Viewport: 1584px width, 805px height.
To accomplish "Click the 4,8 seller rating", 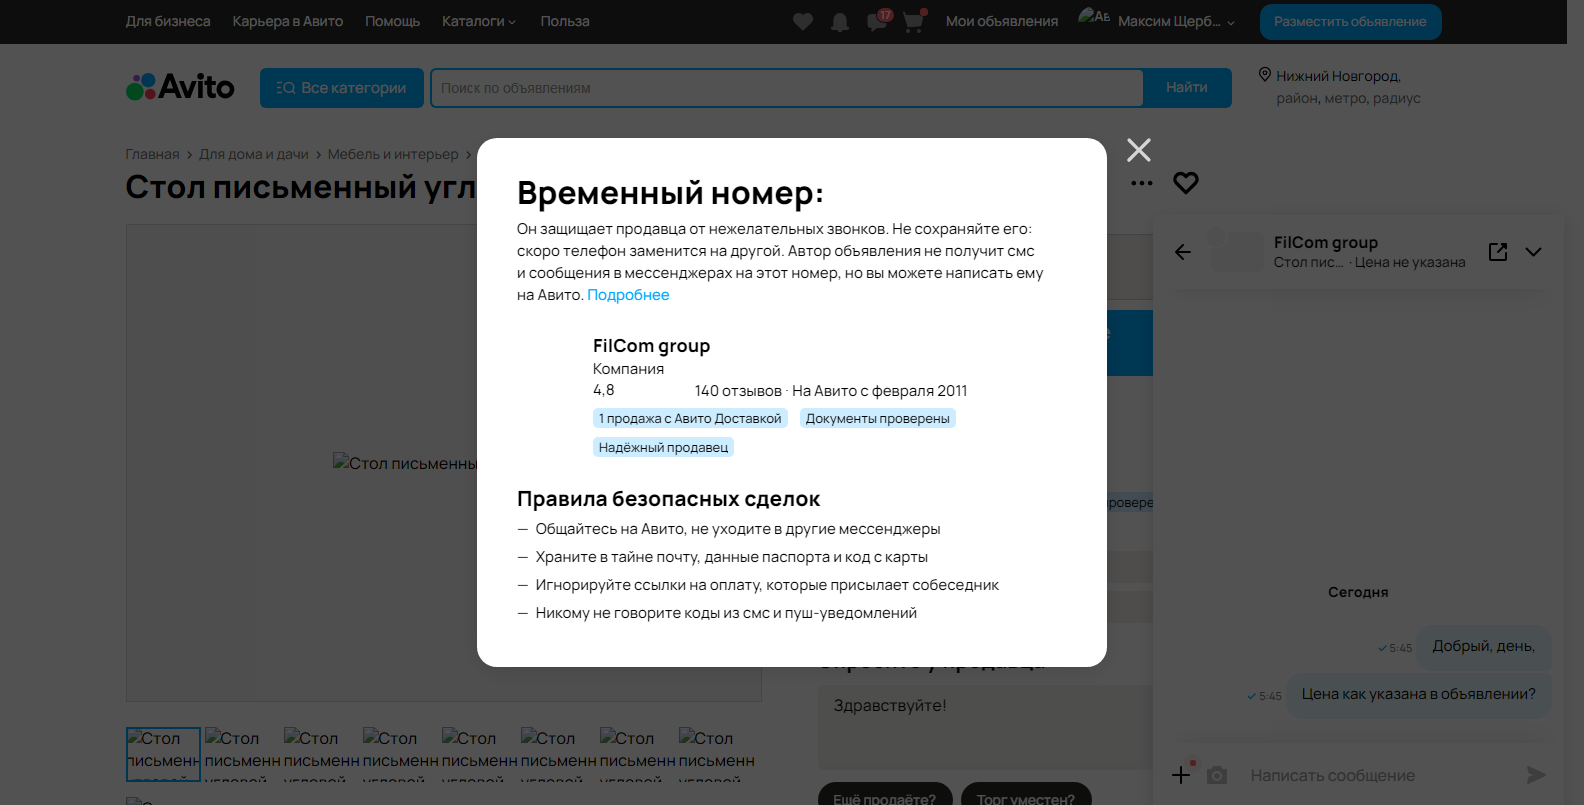I will (604, 390).
